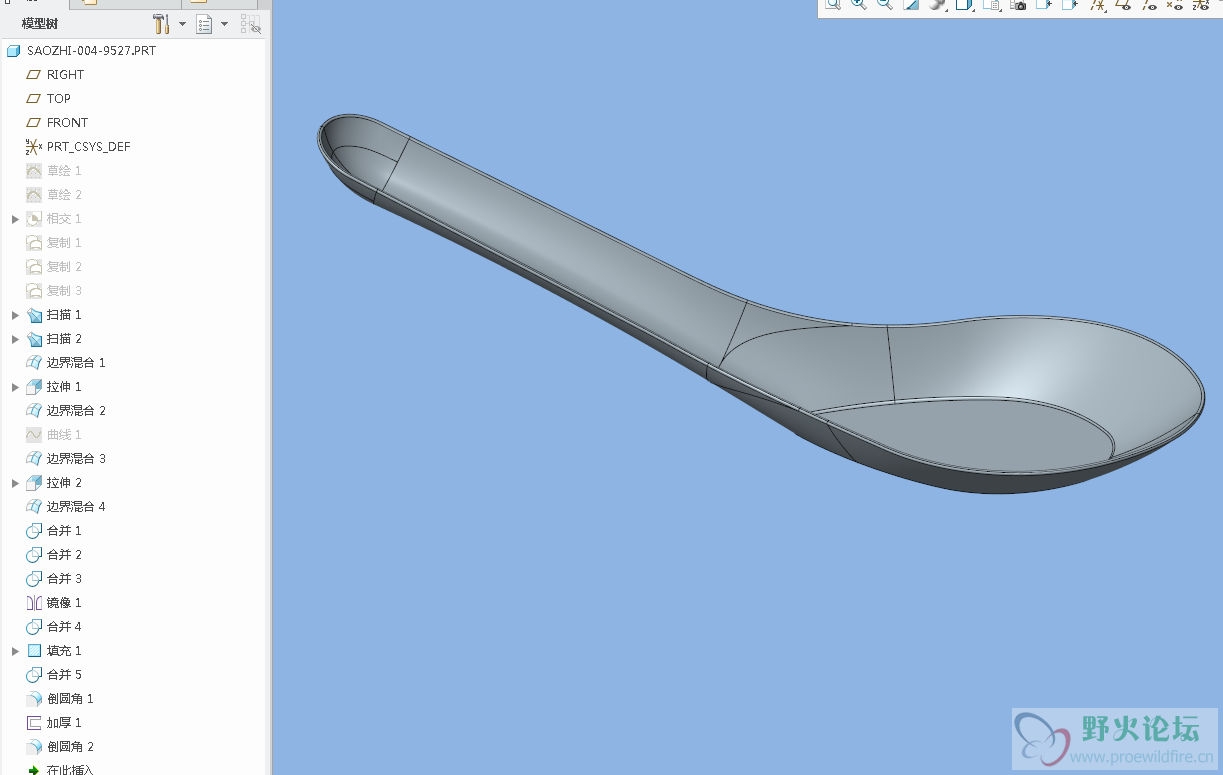Image resolution: width=1223 pixels, height=775 pixels.
Task: Select hidden curve 曲线 1
Action: [x=54, y=434]
